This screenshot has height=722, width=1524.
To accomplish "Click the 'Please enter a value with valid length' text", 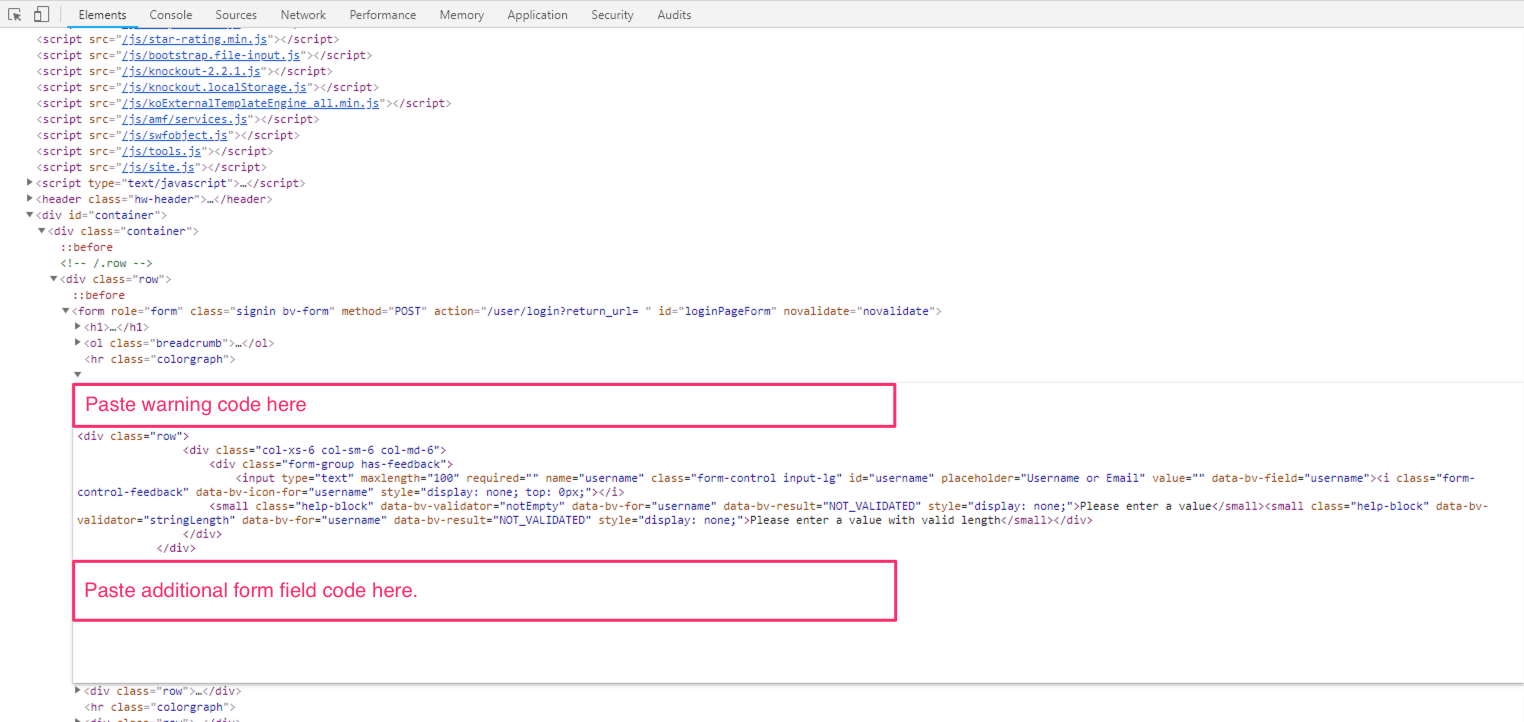I will [x=875, y=520].
